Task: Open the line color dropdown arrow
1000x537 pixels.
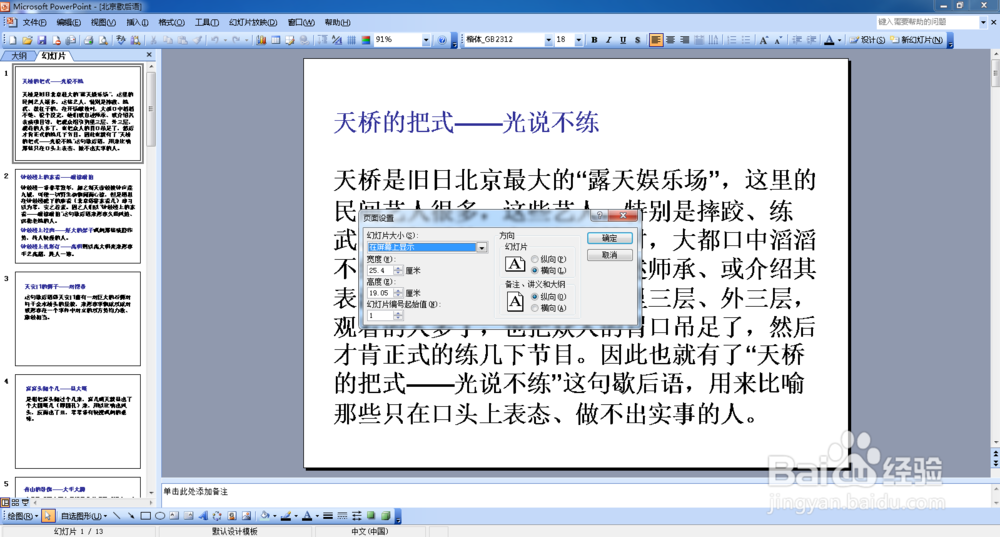Action: [x=295, y=516]
